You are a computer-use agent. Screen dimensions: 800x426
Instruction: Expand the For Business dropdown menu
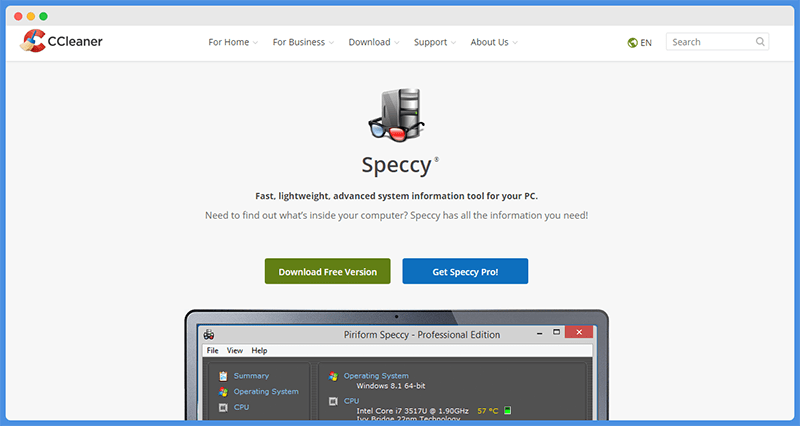coord(303,42)
